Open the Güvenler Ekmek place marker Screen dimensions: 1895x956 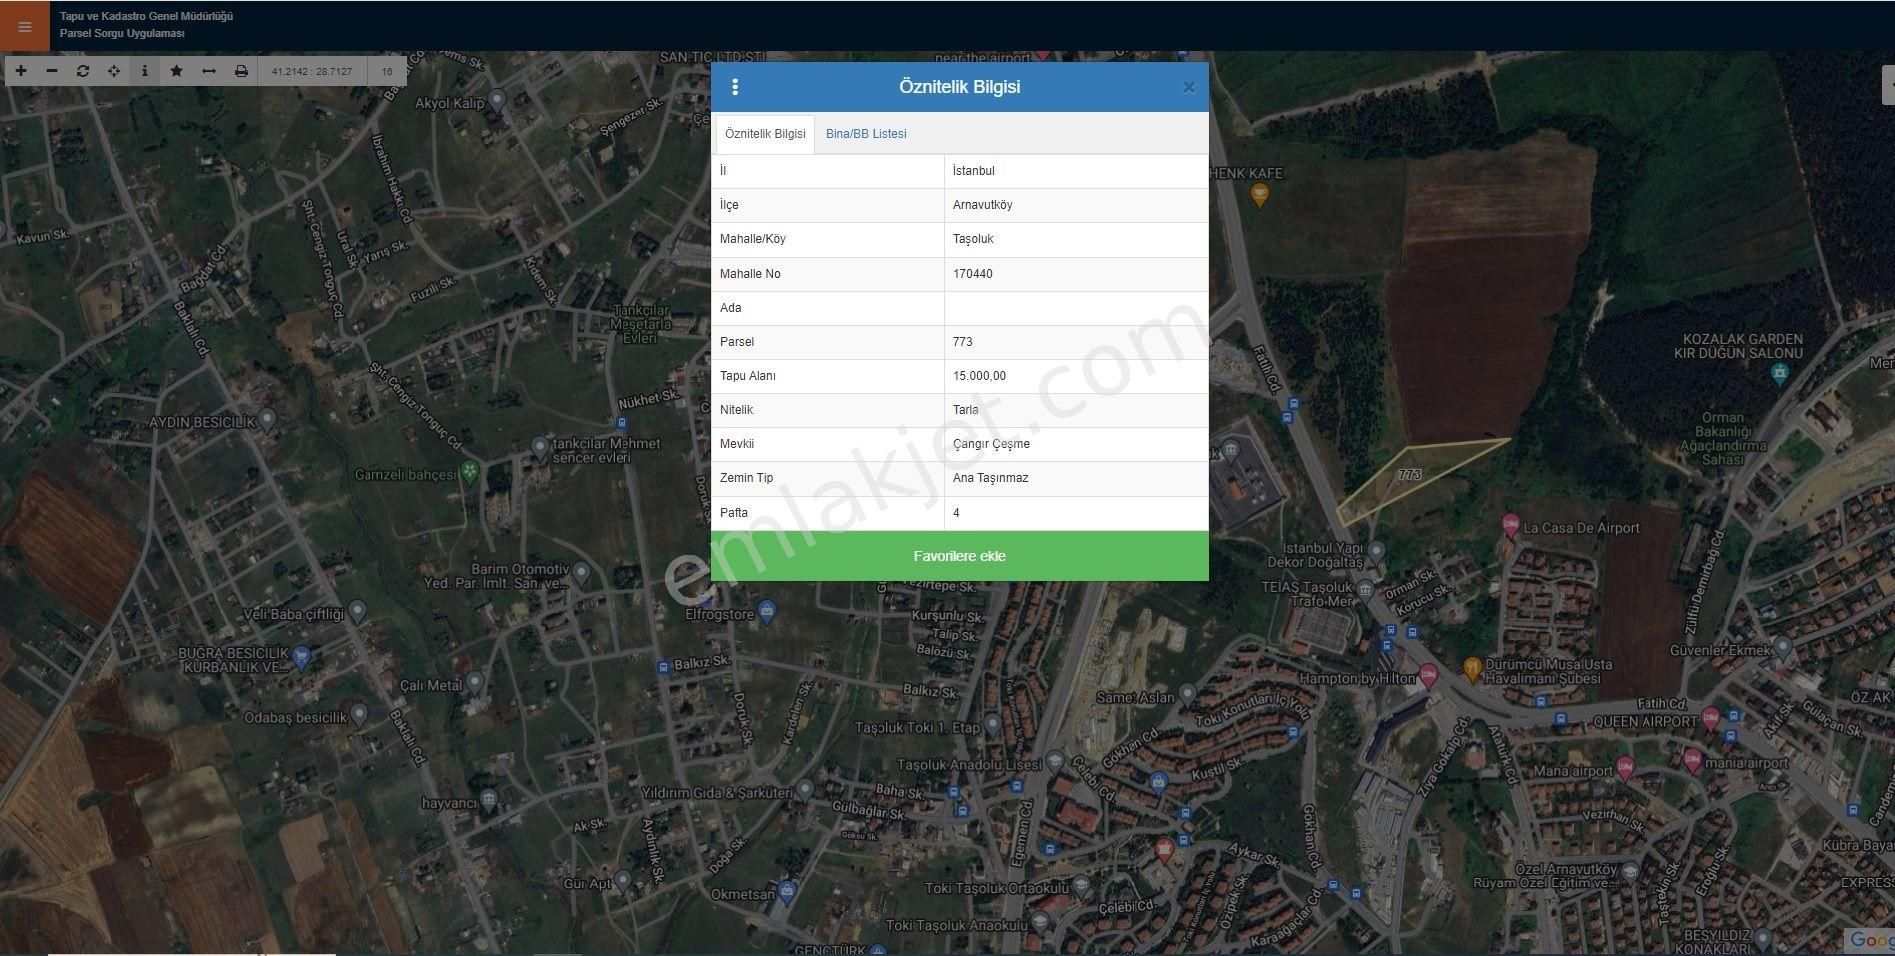[1783, 648]
